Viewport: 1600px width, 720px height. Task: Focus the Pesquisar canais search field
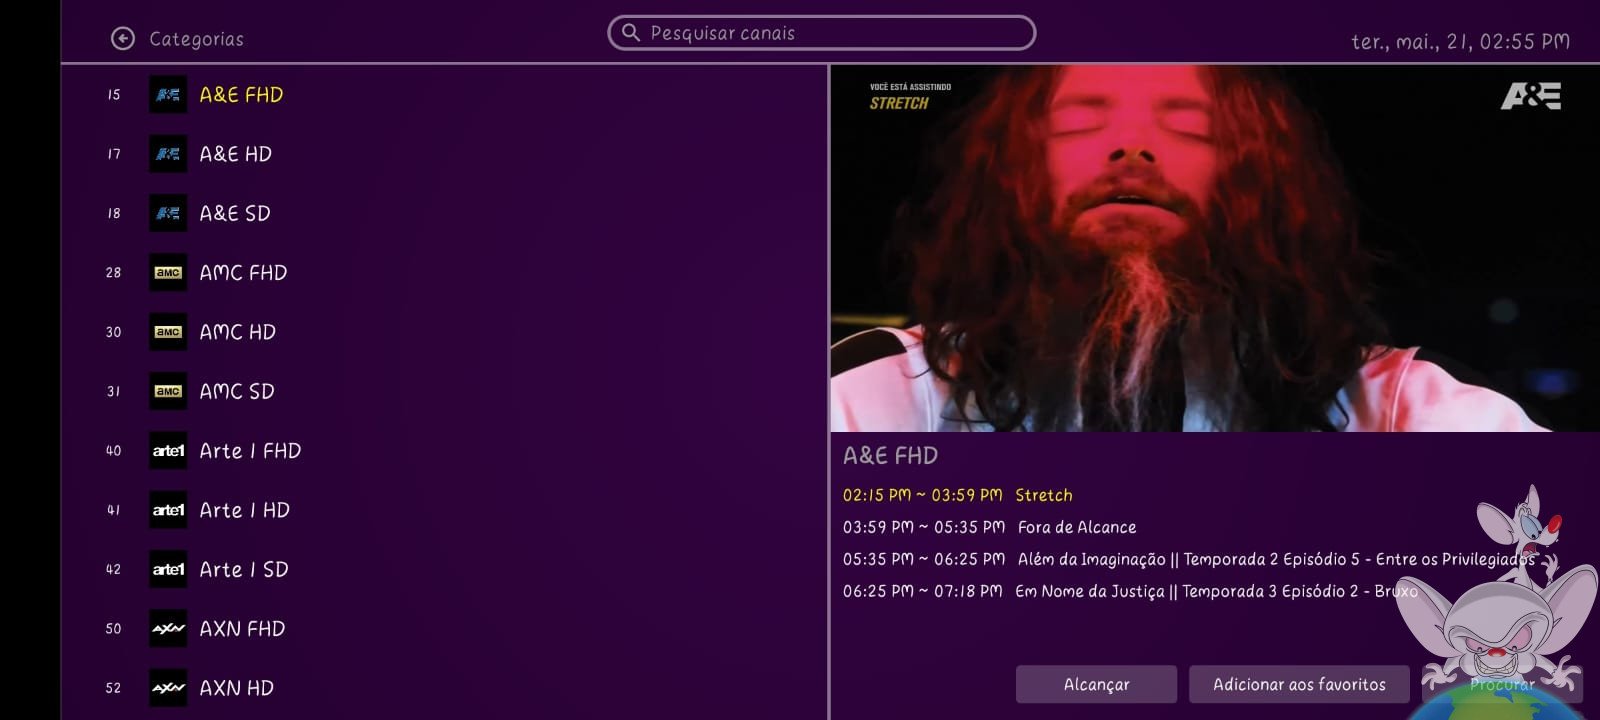[x=821, y=33]
